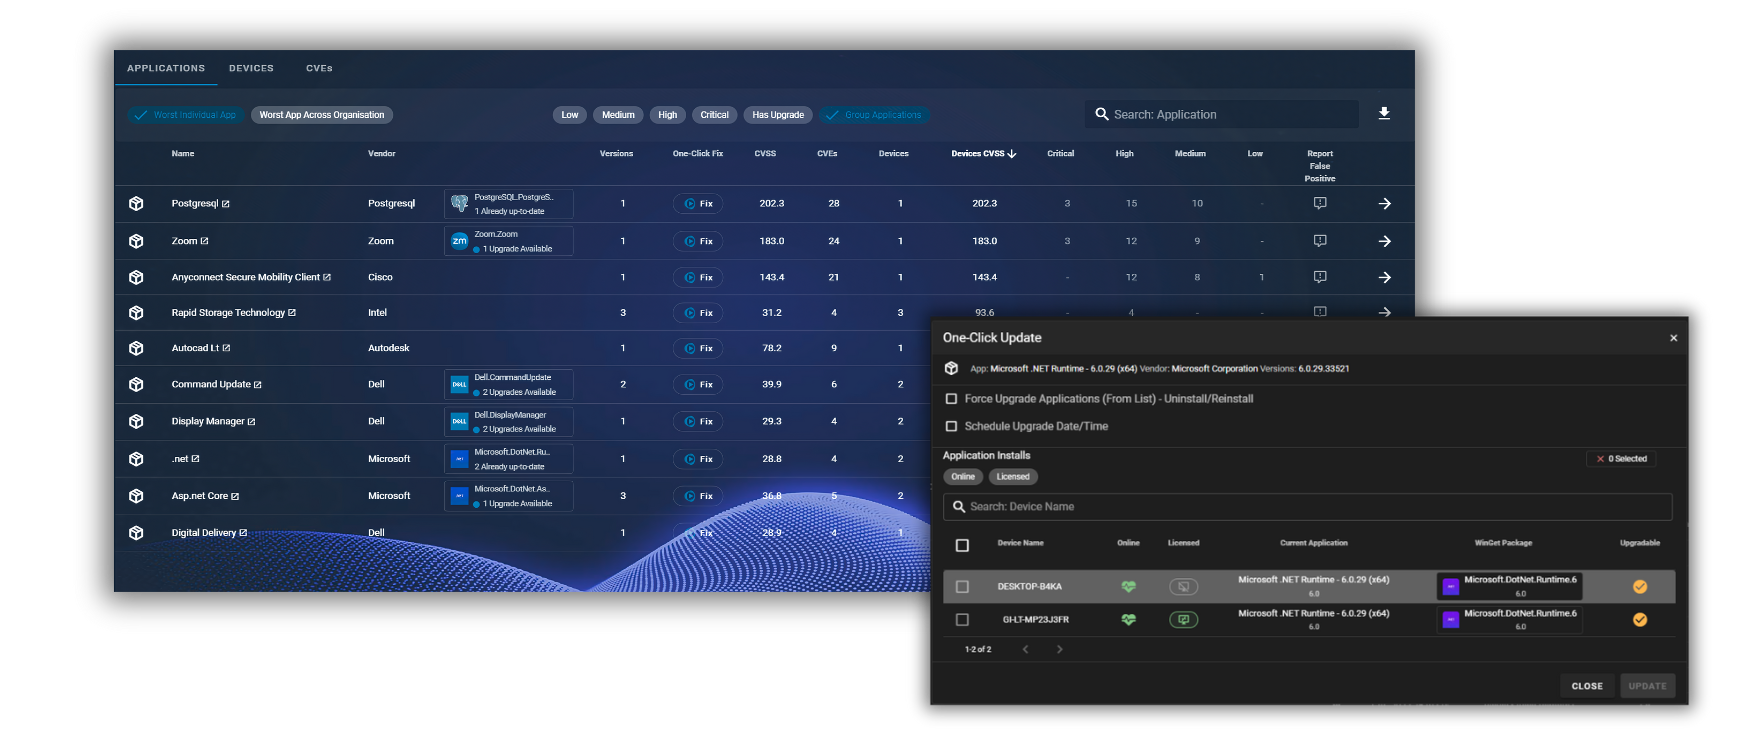Enable Force Upgrade Applications checkbox

[951, 399]
